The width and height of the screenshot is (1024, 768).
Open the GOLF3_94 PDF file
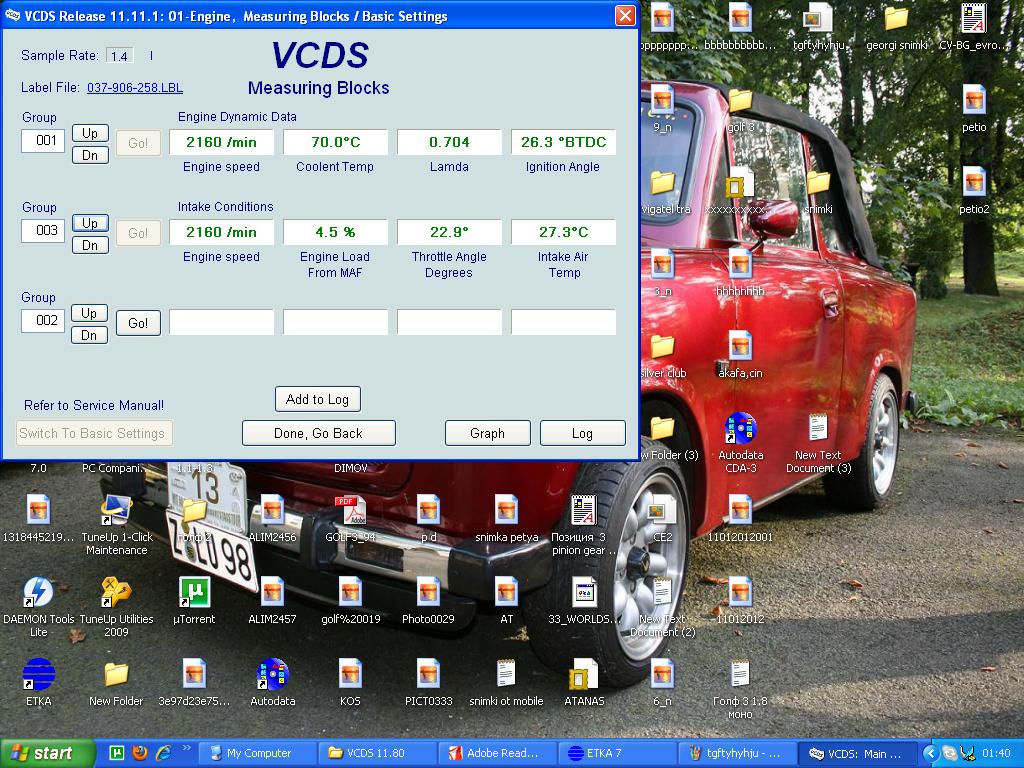350,511
